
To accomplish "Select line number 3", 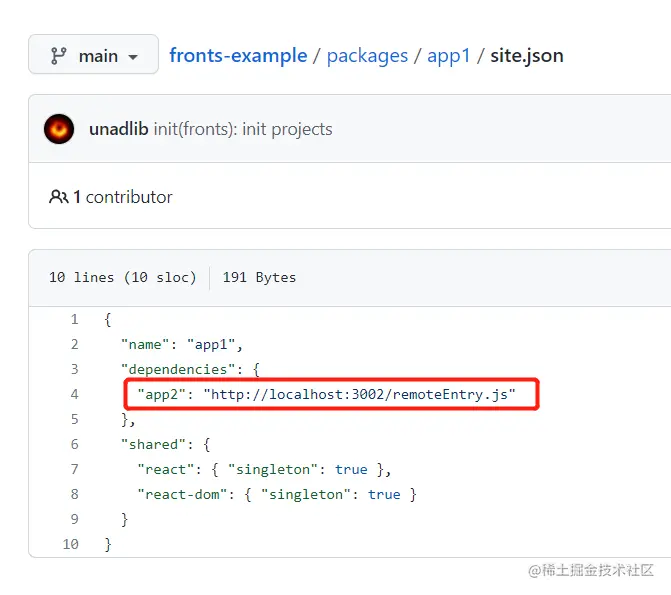I will [74, 369].
